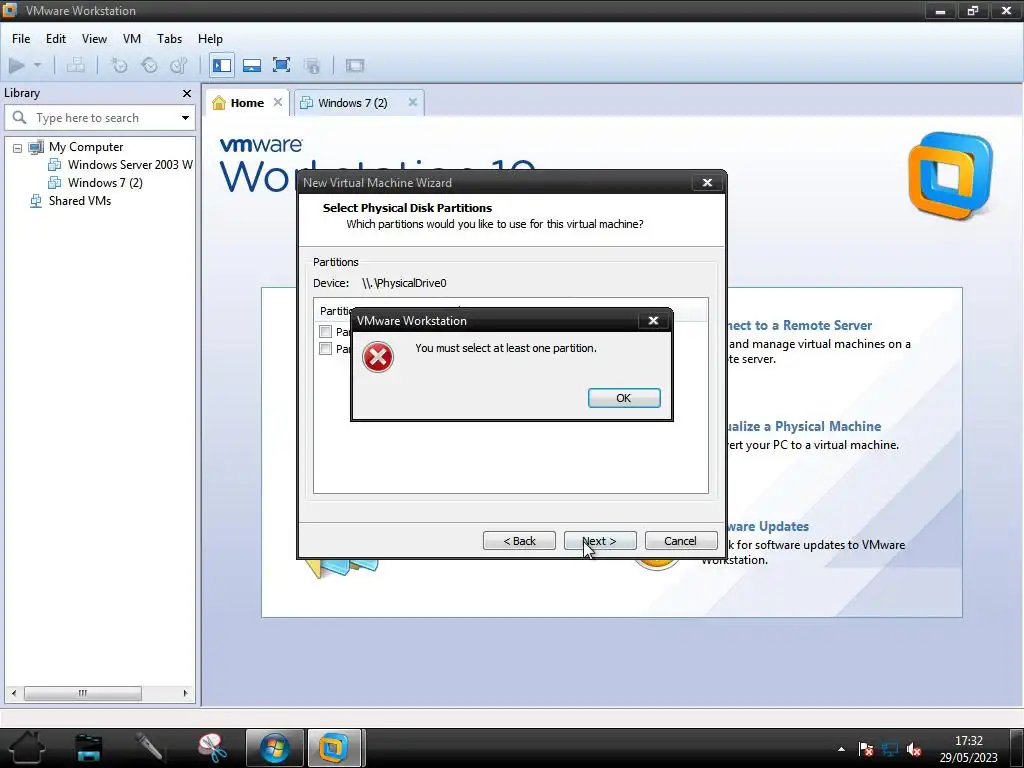This screenshot has height=768, width=1024.
Task: Collapse the My Computer tree node
Action: (x=18, y=148)
